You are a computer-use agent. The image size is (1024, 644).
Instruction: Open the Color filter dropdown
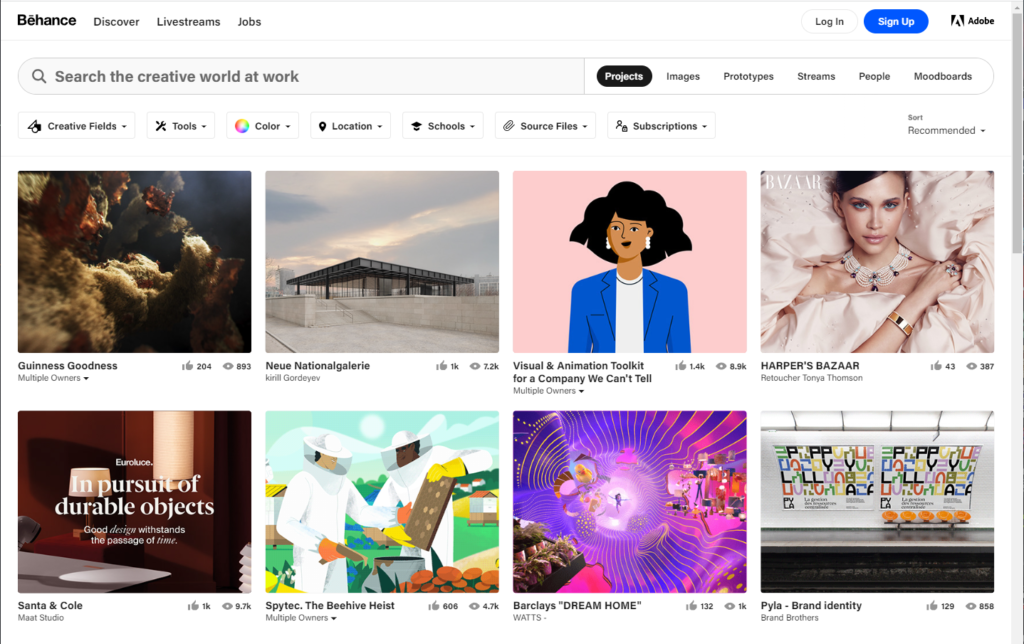coord(263,126)
